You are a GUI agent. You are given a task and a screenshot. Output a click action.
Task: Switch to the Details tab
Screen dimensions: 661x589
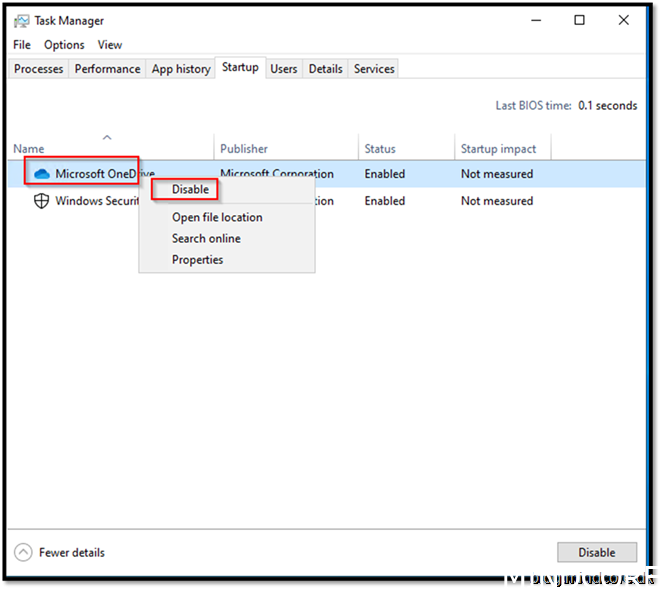click(x=325, y=69)
